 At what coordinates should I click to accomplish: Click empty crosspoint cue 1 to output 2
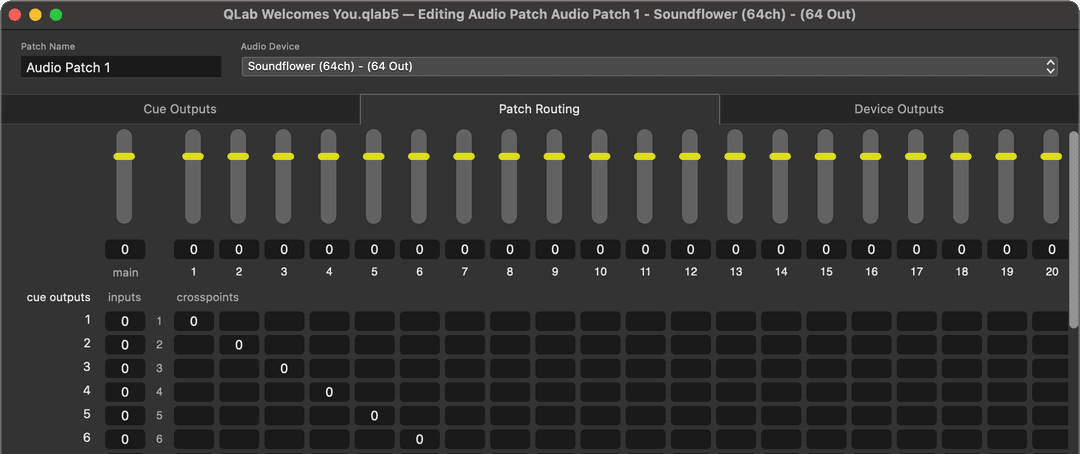[x=239, y=321]
